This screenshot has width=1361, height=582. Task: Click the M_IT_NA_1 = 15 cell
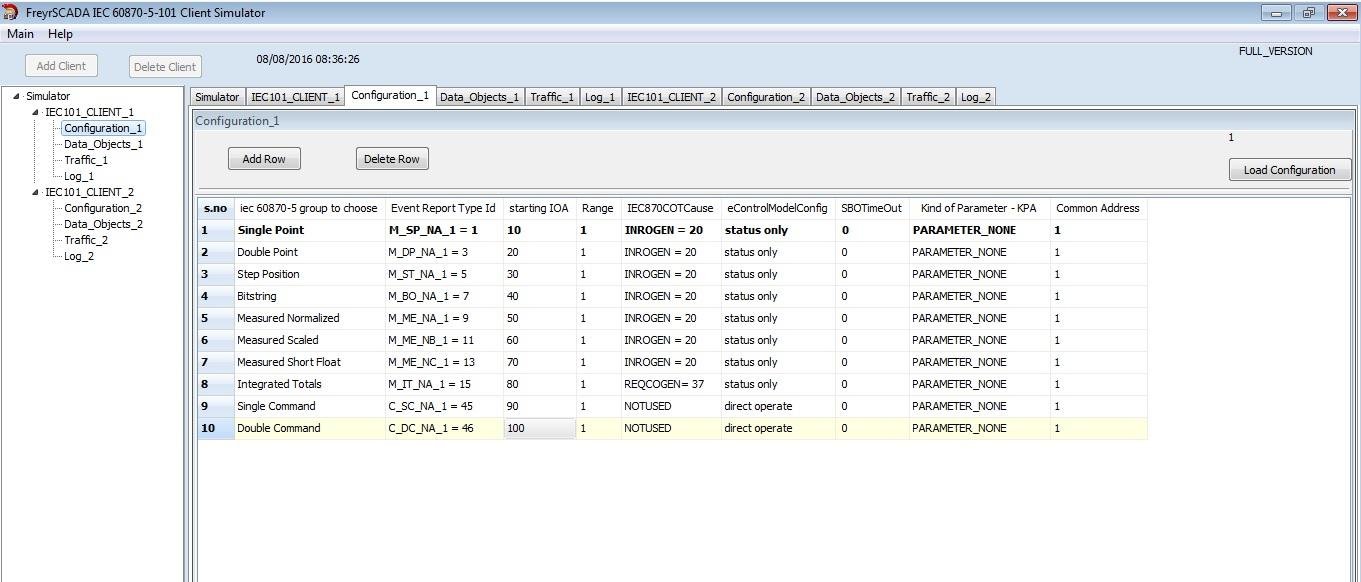coord(444,384)
